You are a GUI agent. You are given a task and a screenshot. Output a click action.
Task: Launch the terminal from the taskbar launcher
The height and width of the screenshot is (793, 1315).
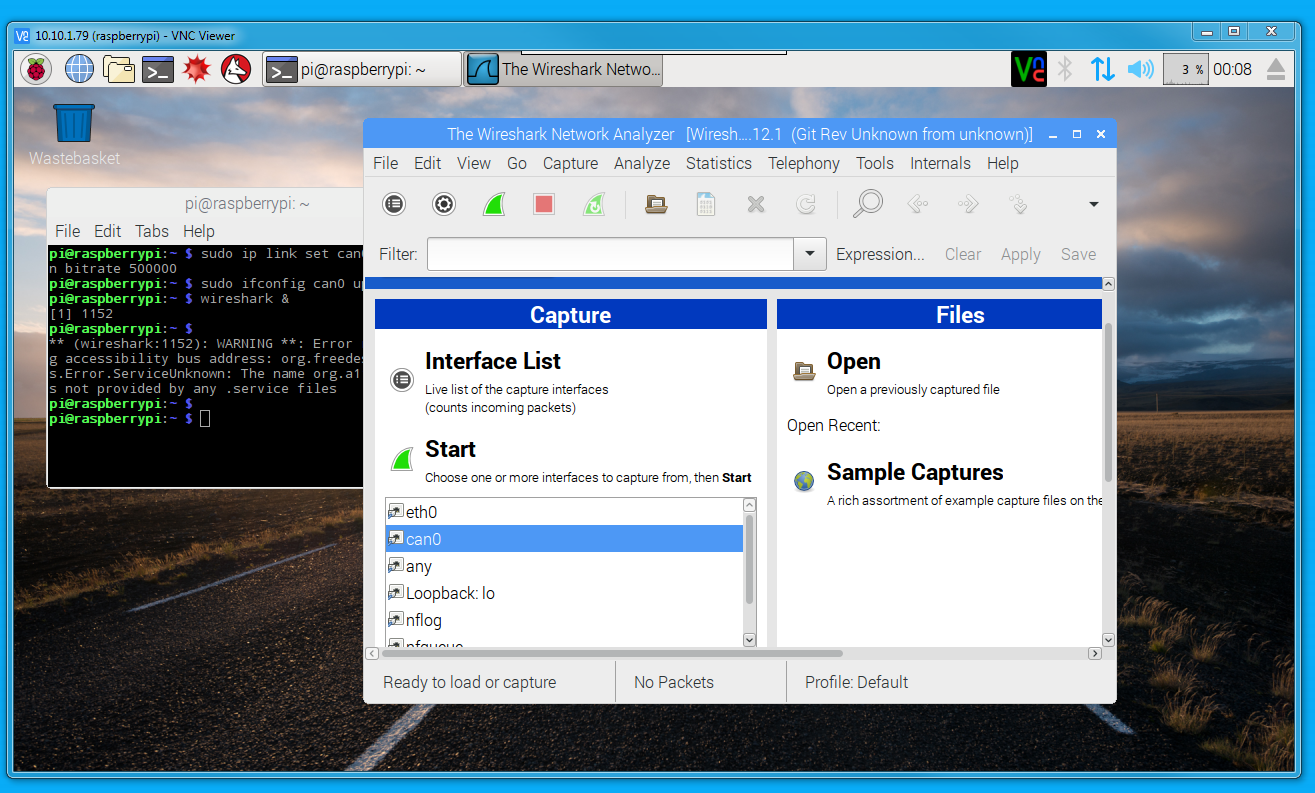coord(158,69)
